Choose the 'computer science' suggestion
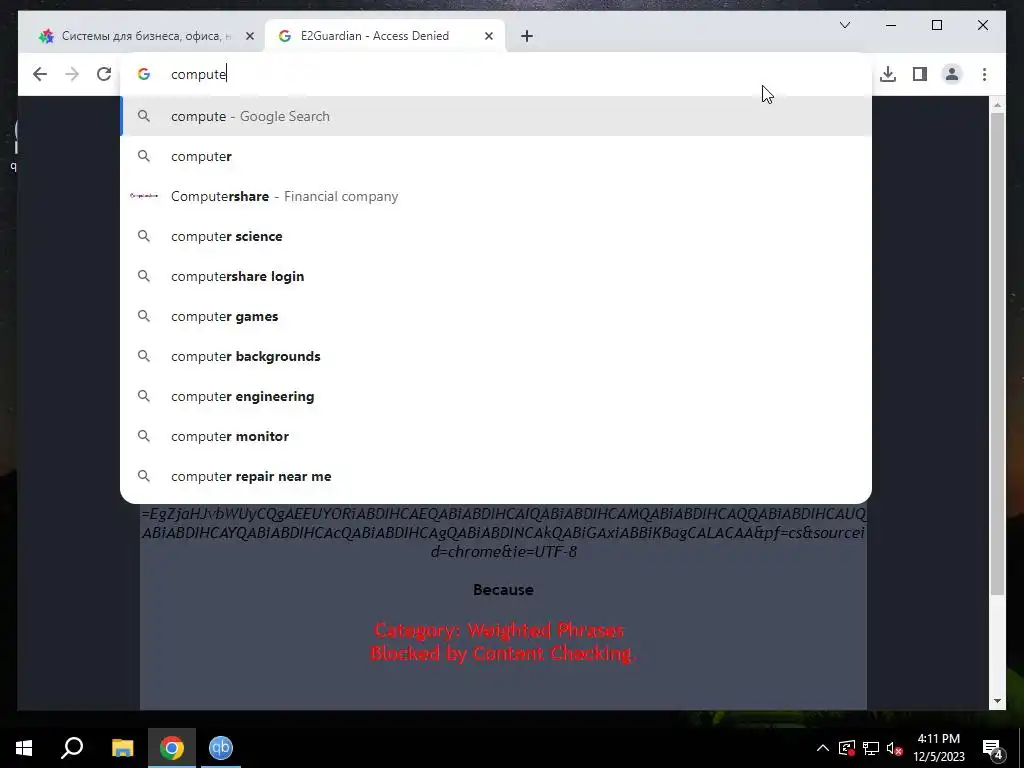This screenshot has height=768, width=1024. point(496,236)
